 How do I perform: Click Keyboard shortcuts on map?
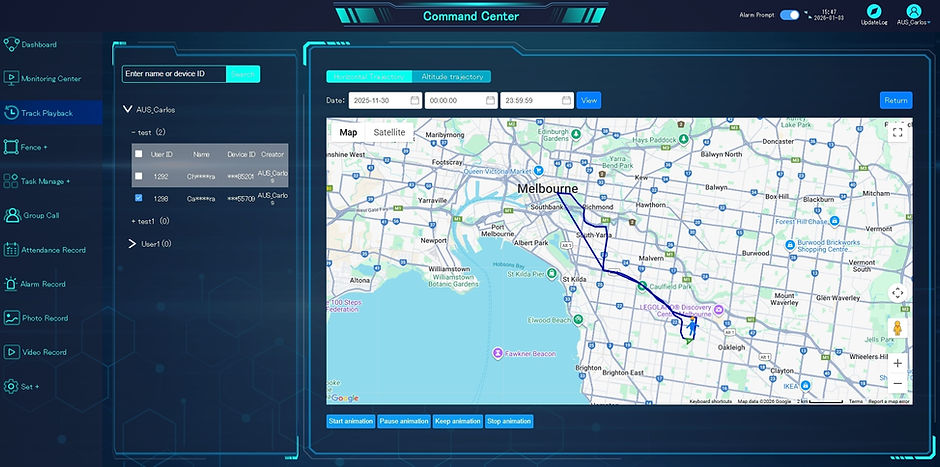(x=710, y=401)
